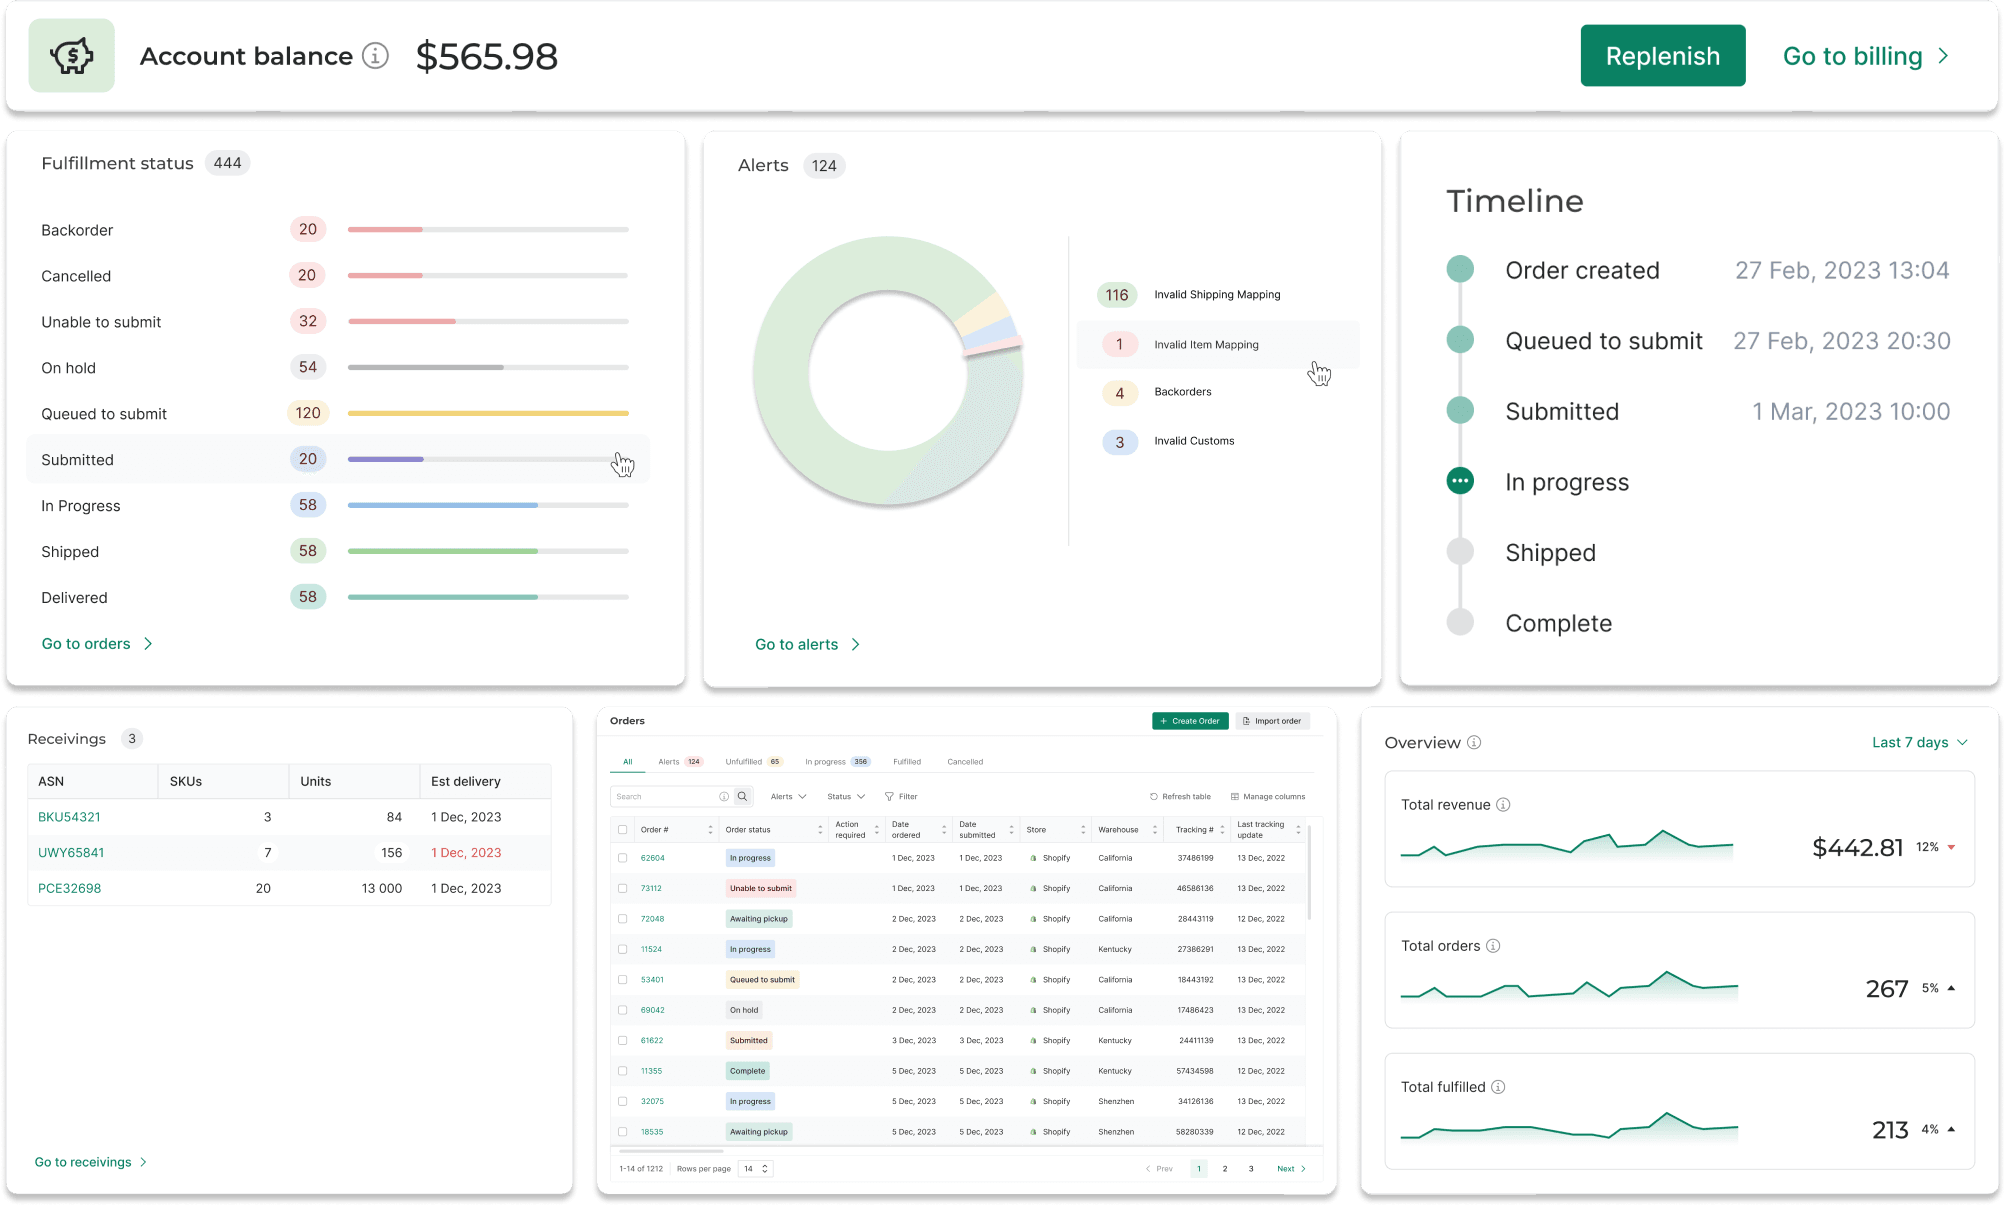Click the orders search magnifier icon

(743, 797)
